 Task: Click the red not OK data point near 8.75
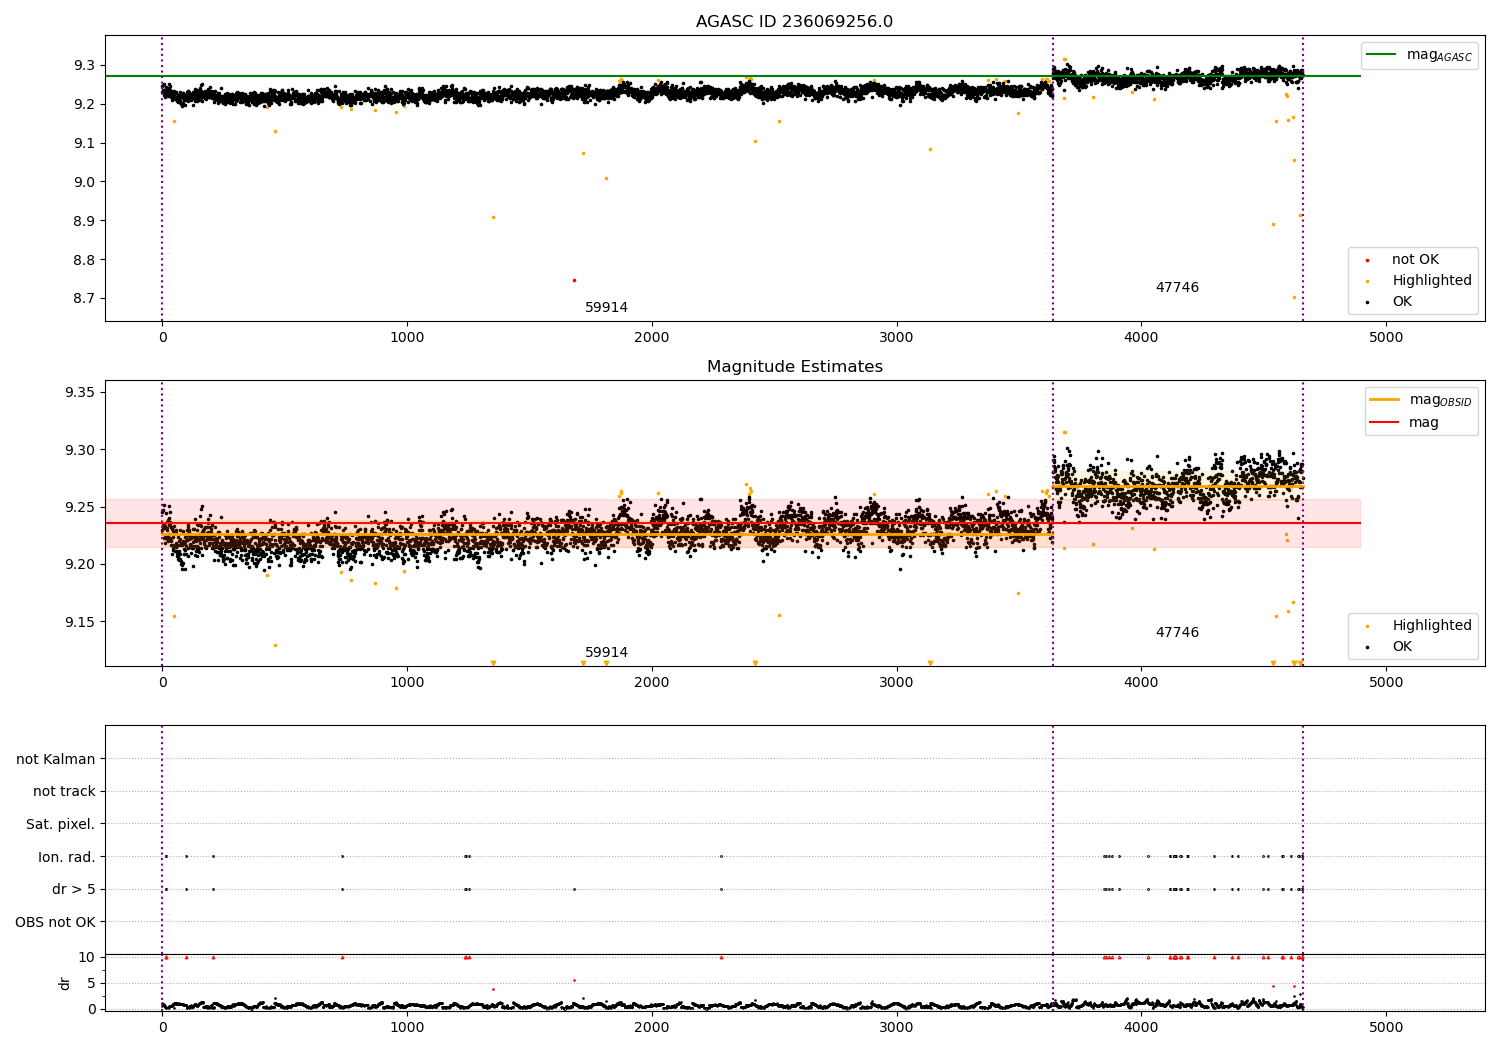(x=574, y=280)
